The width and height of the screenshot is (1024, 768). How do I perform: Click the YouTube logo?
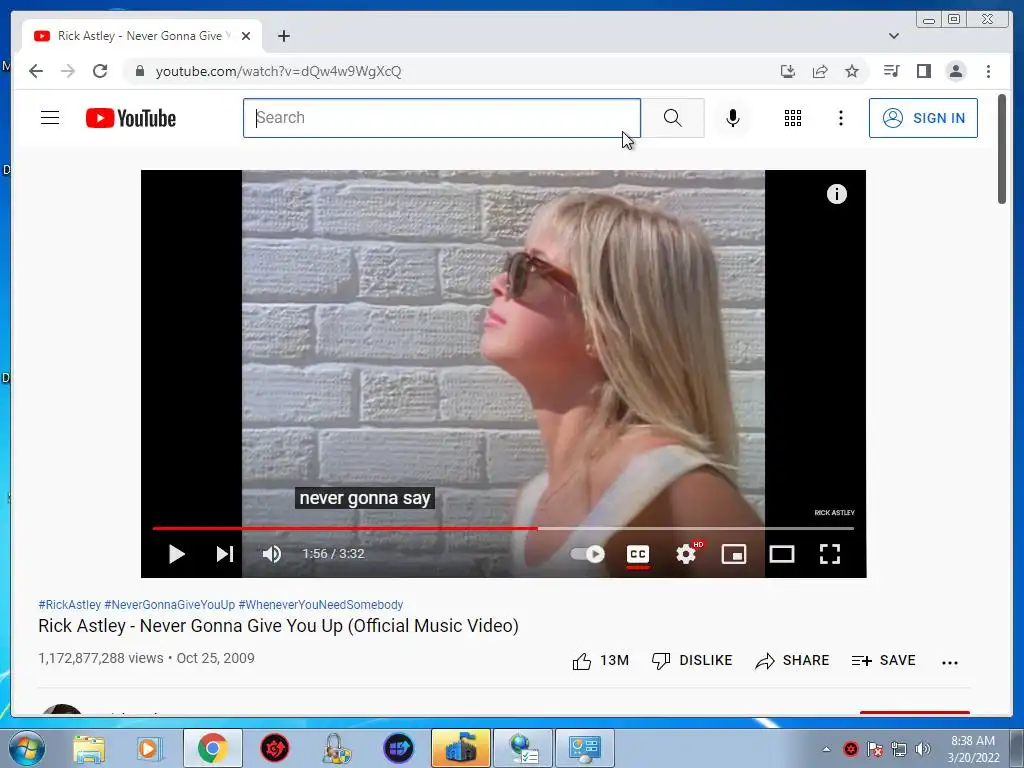pyautogui.click(x=131, y=118)
